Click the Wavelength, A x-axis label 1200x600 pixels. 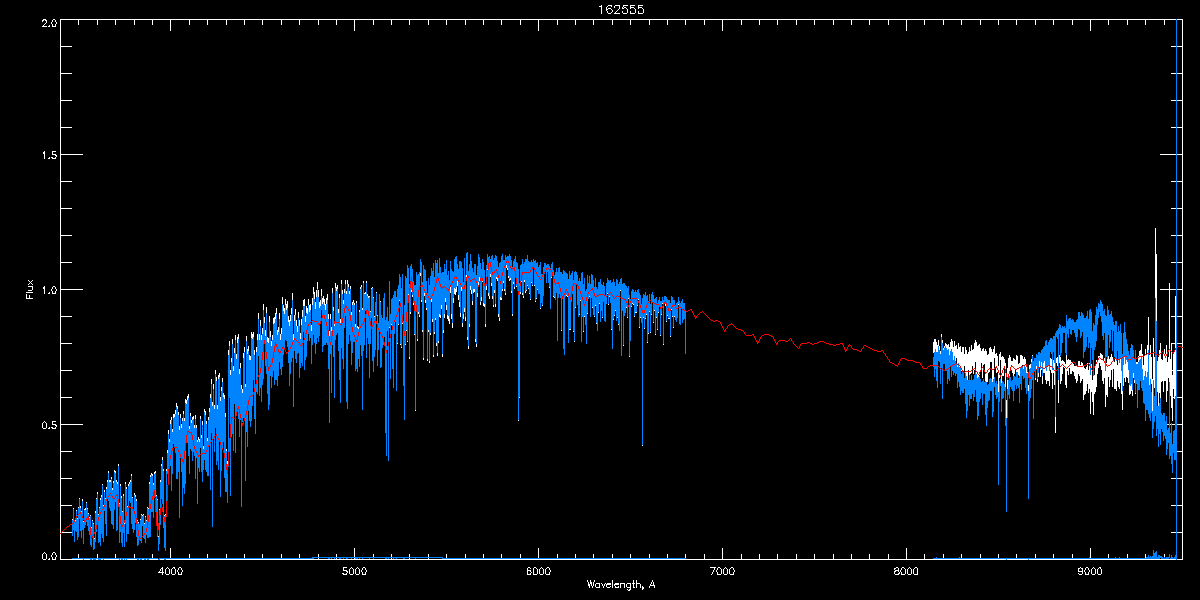tap(621, 584)
